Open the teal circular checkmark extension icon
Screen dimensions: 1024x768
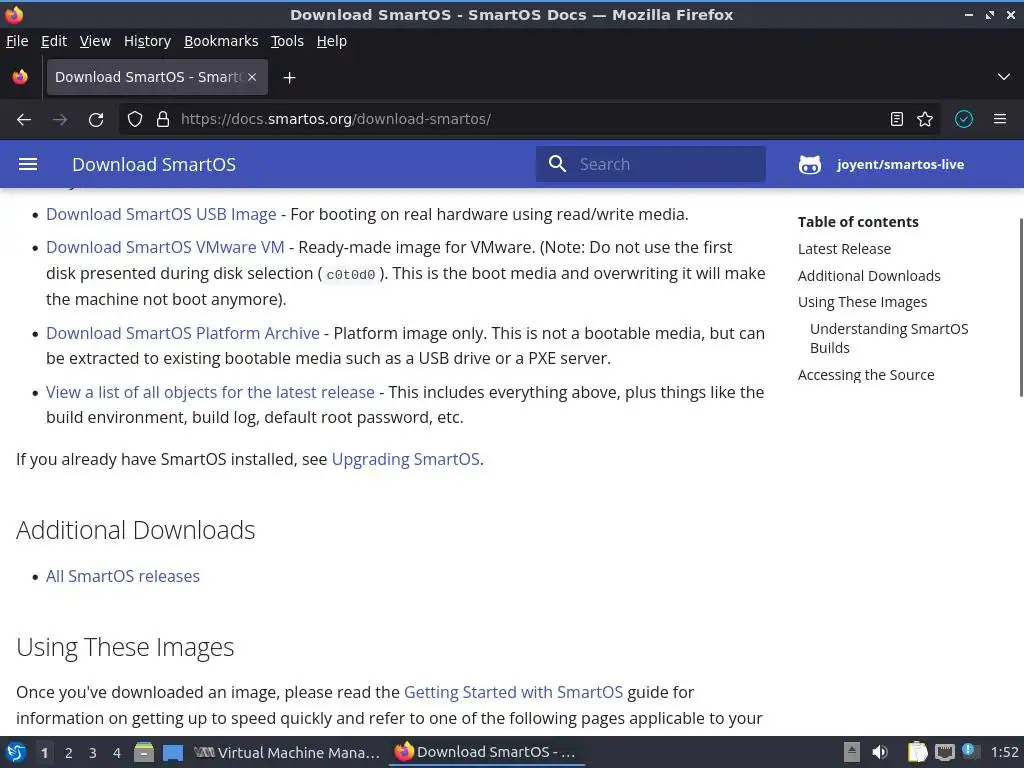click(x=964, y=119)
